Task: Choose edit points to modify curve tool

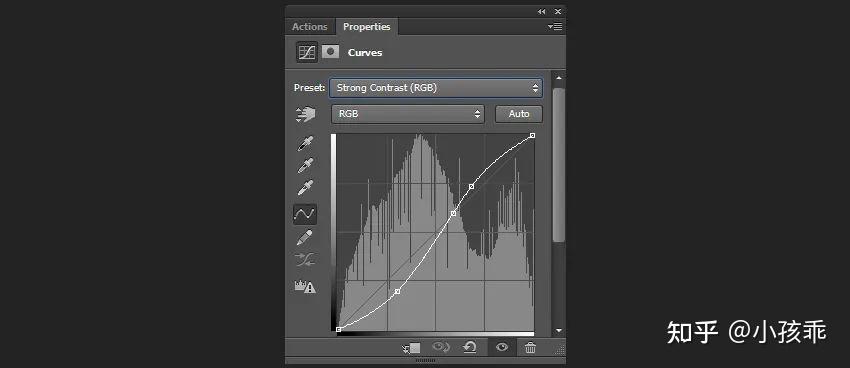Action: click(x=305, y=214)
